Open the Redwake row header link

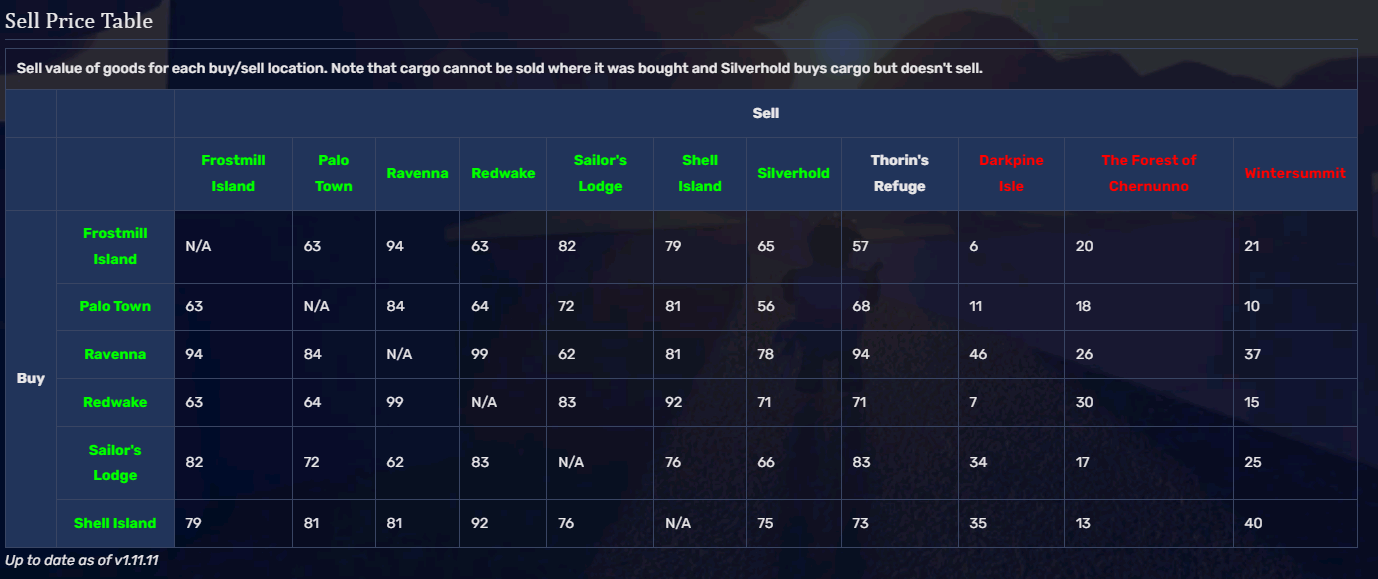point(115,402)
